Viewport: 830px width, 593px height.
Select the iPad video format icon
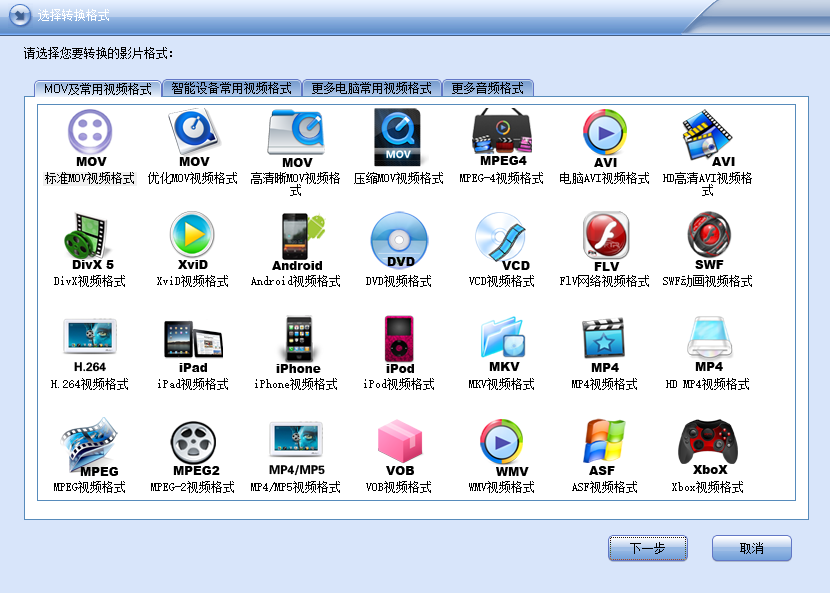coord(193,347)
